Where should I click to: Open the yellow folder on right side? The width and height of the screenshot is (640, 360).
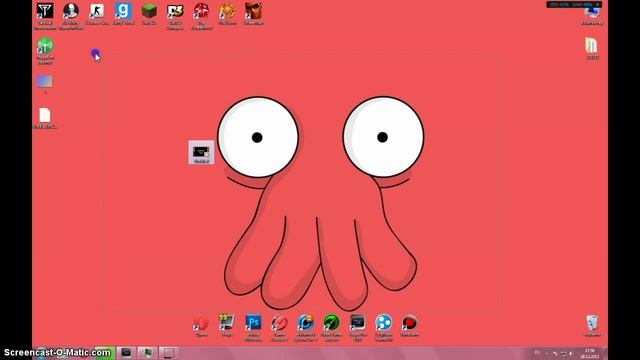(592, 49)
